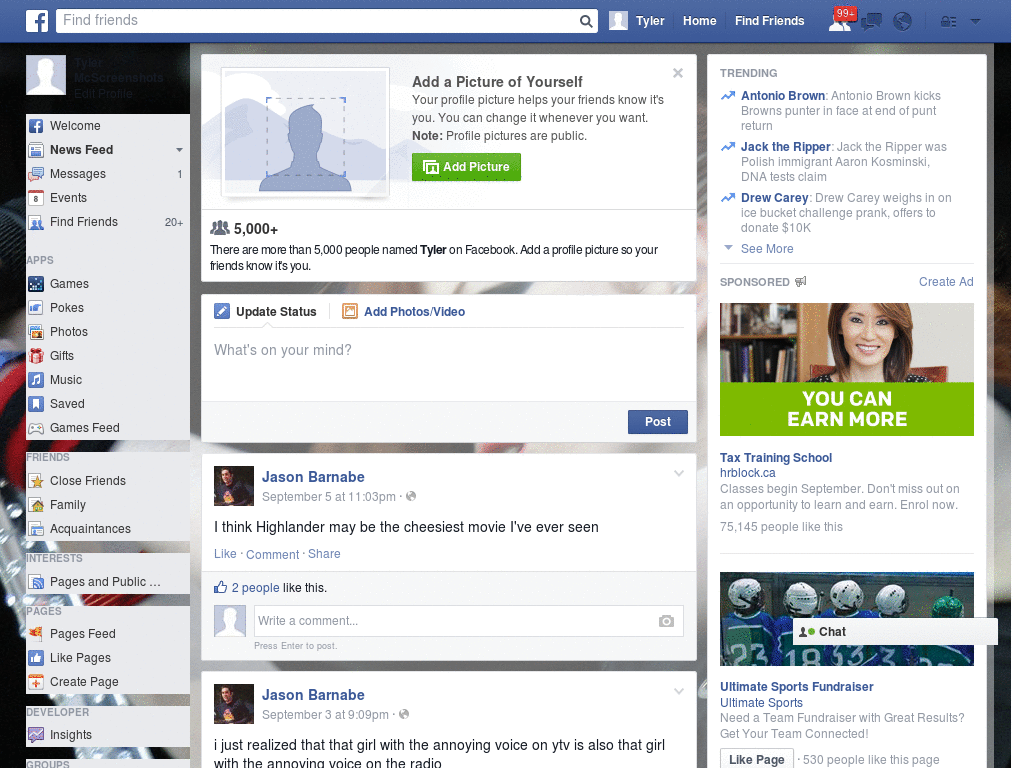Click the Pages Feed icon

(36, 633)
